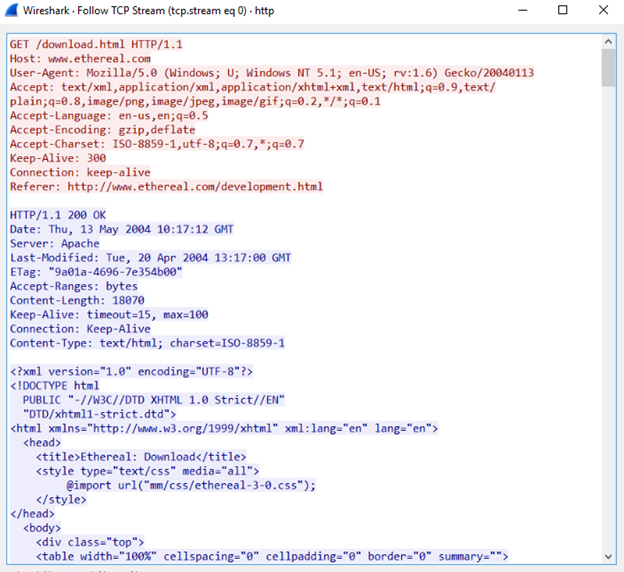This screenshot has height=572, width=624.
Task: Click the vertical scrollbar thumb
Action: click(608, 67)
